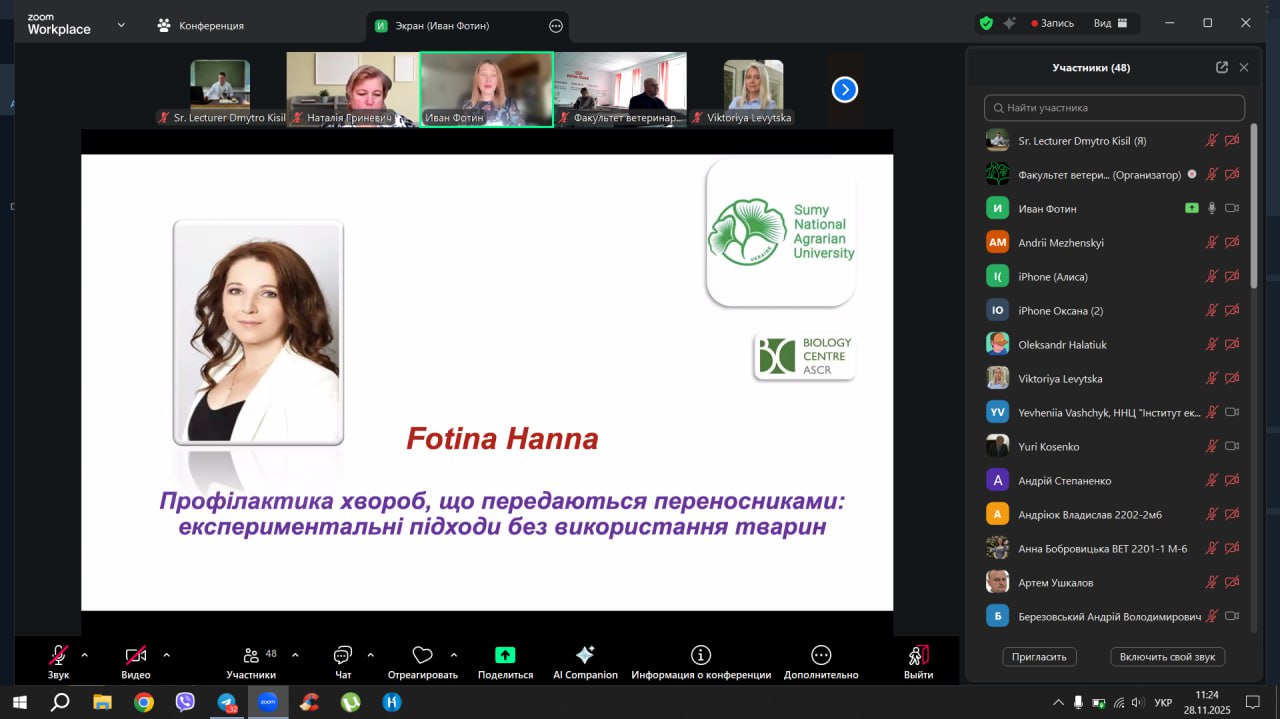Open the Вид view layout menu
Image resolution: width=1280 pixels, height=719 pixels.
click(1109, 24)
